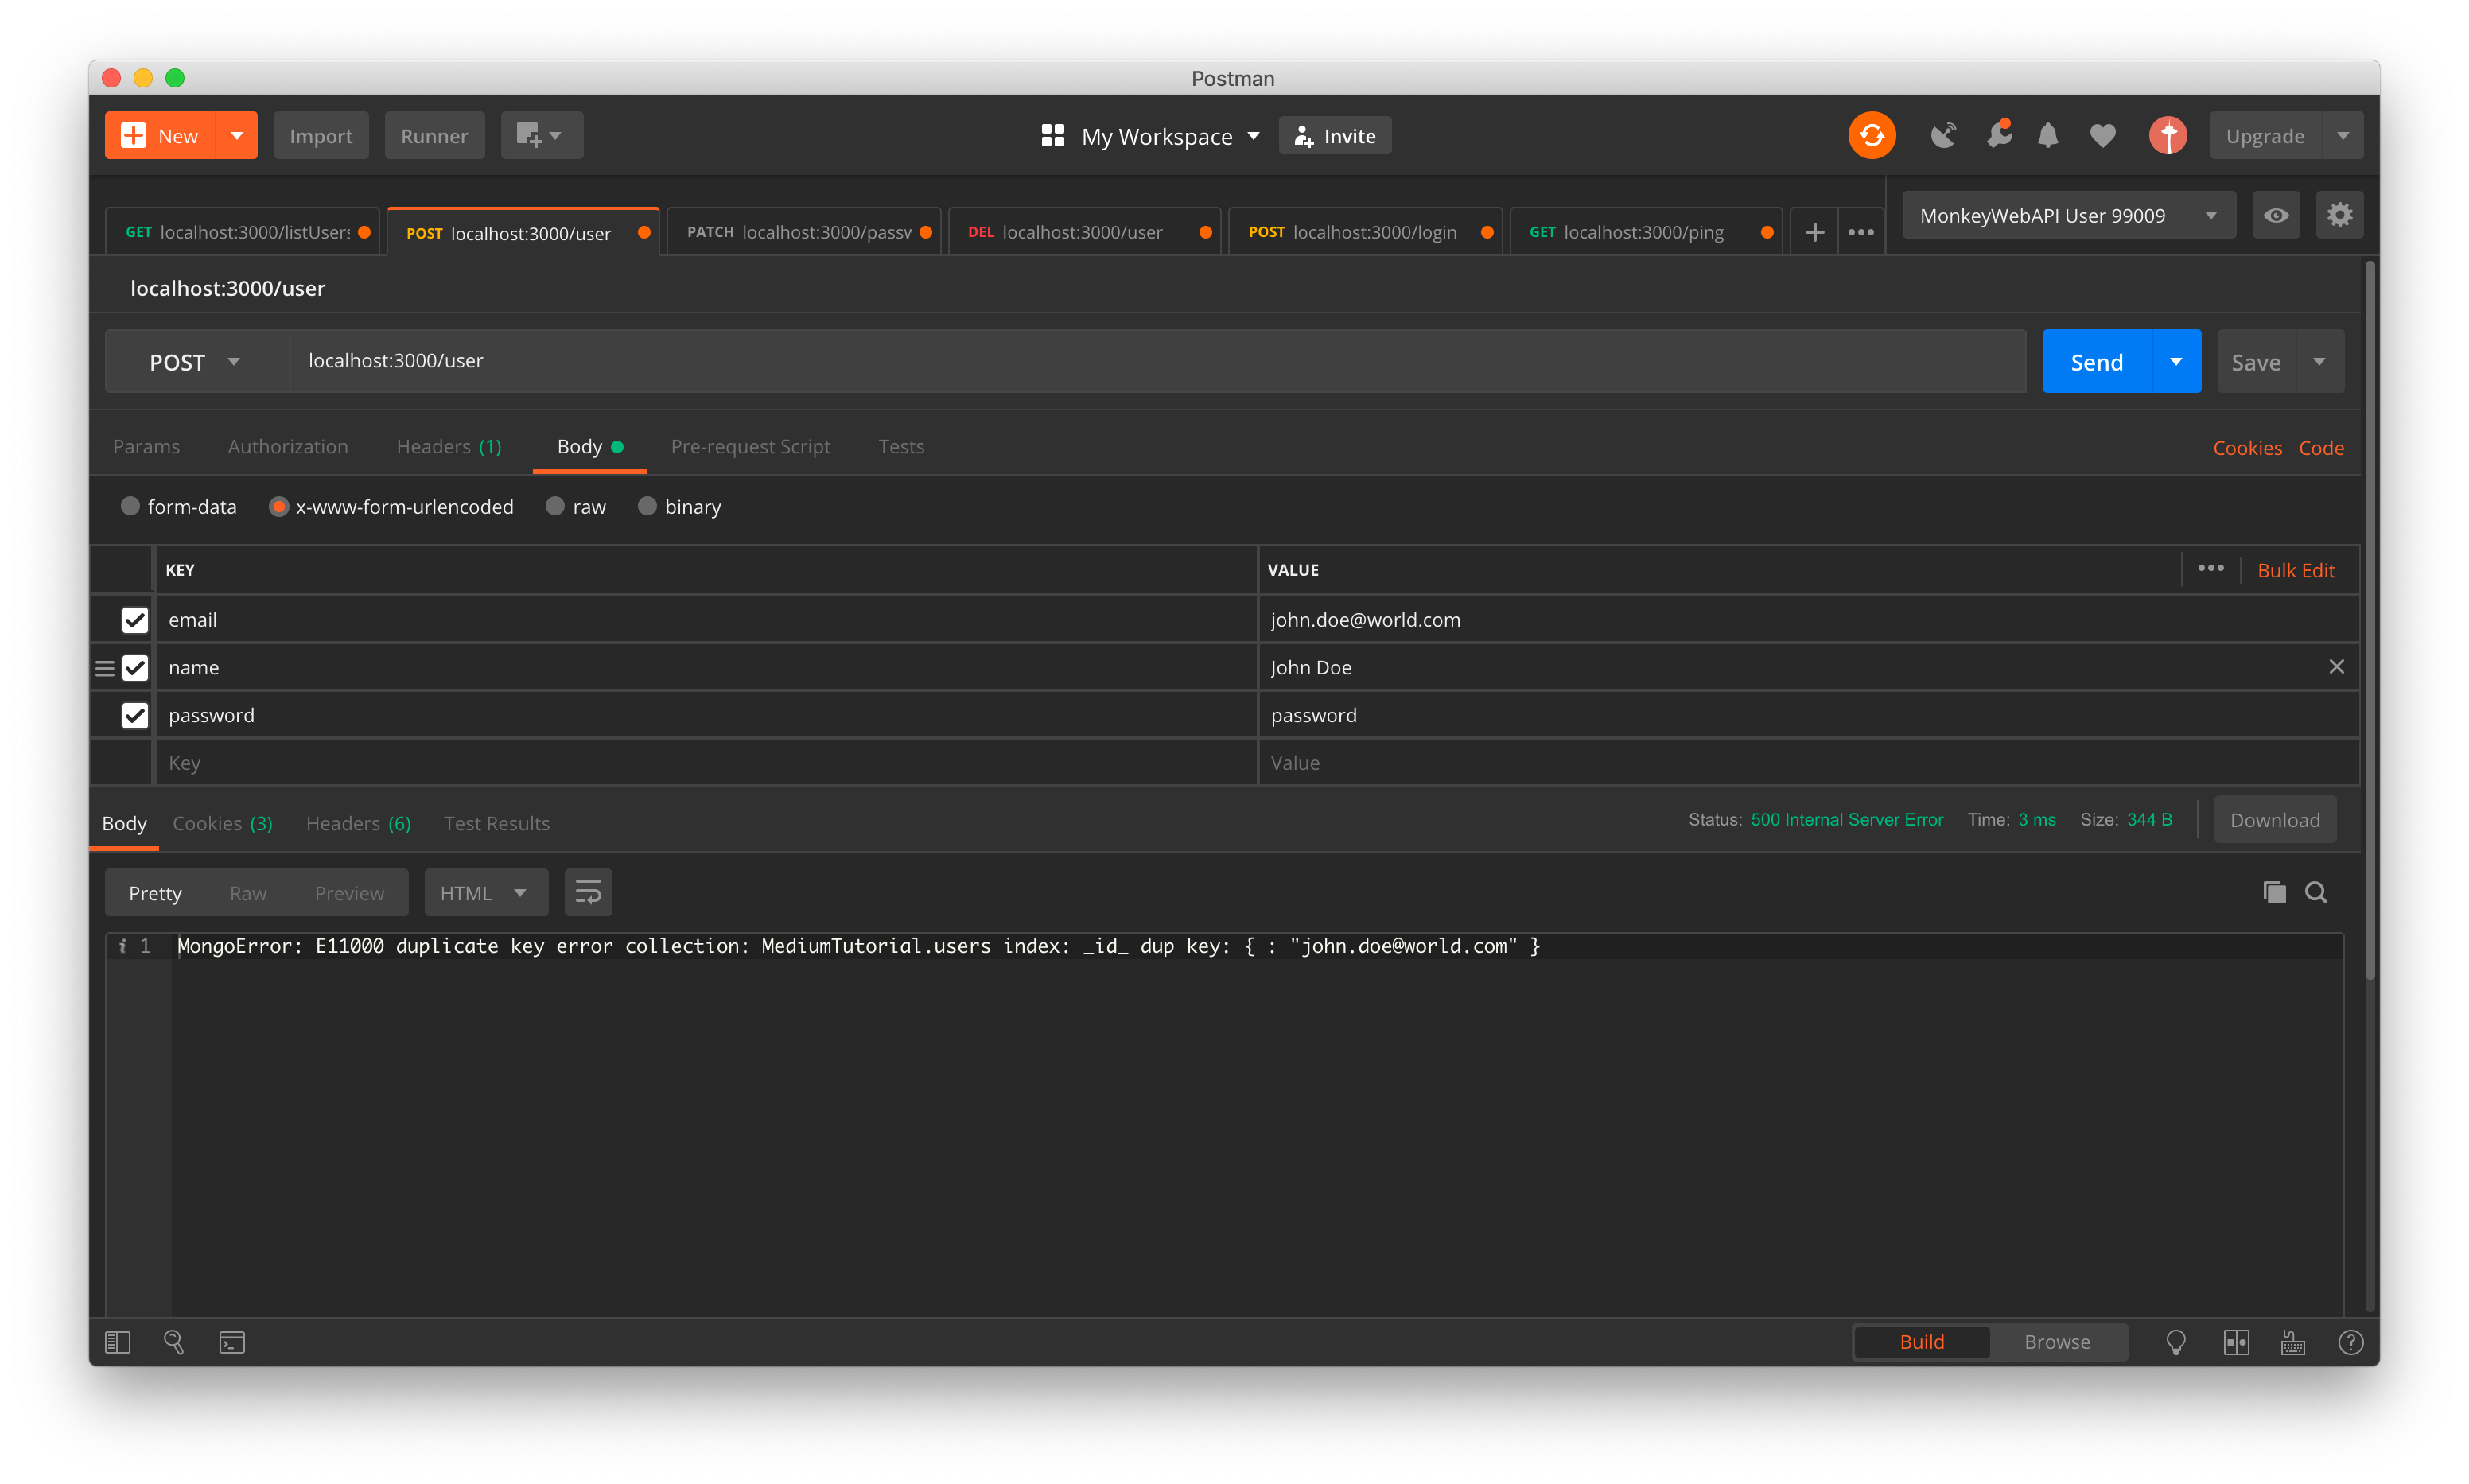Click the search icon in the status bar
The width and height of the screenshot is (2469, 1484).
173,1342
